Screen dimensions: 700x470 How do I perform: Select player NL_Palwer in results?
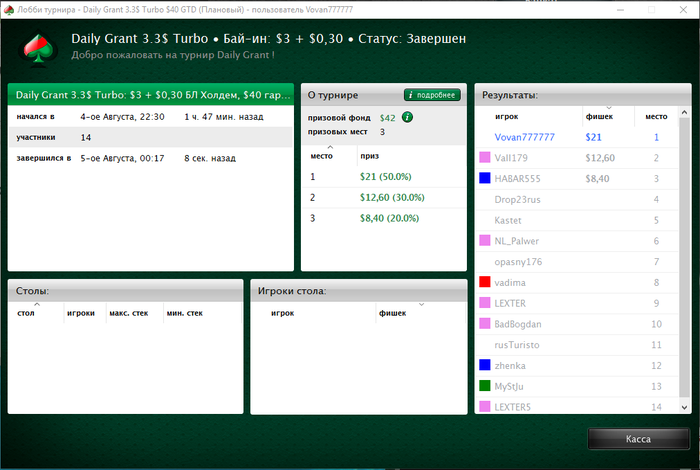[577, 241]
